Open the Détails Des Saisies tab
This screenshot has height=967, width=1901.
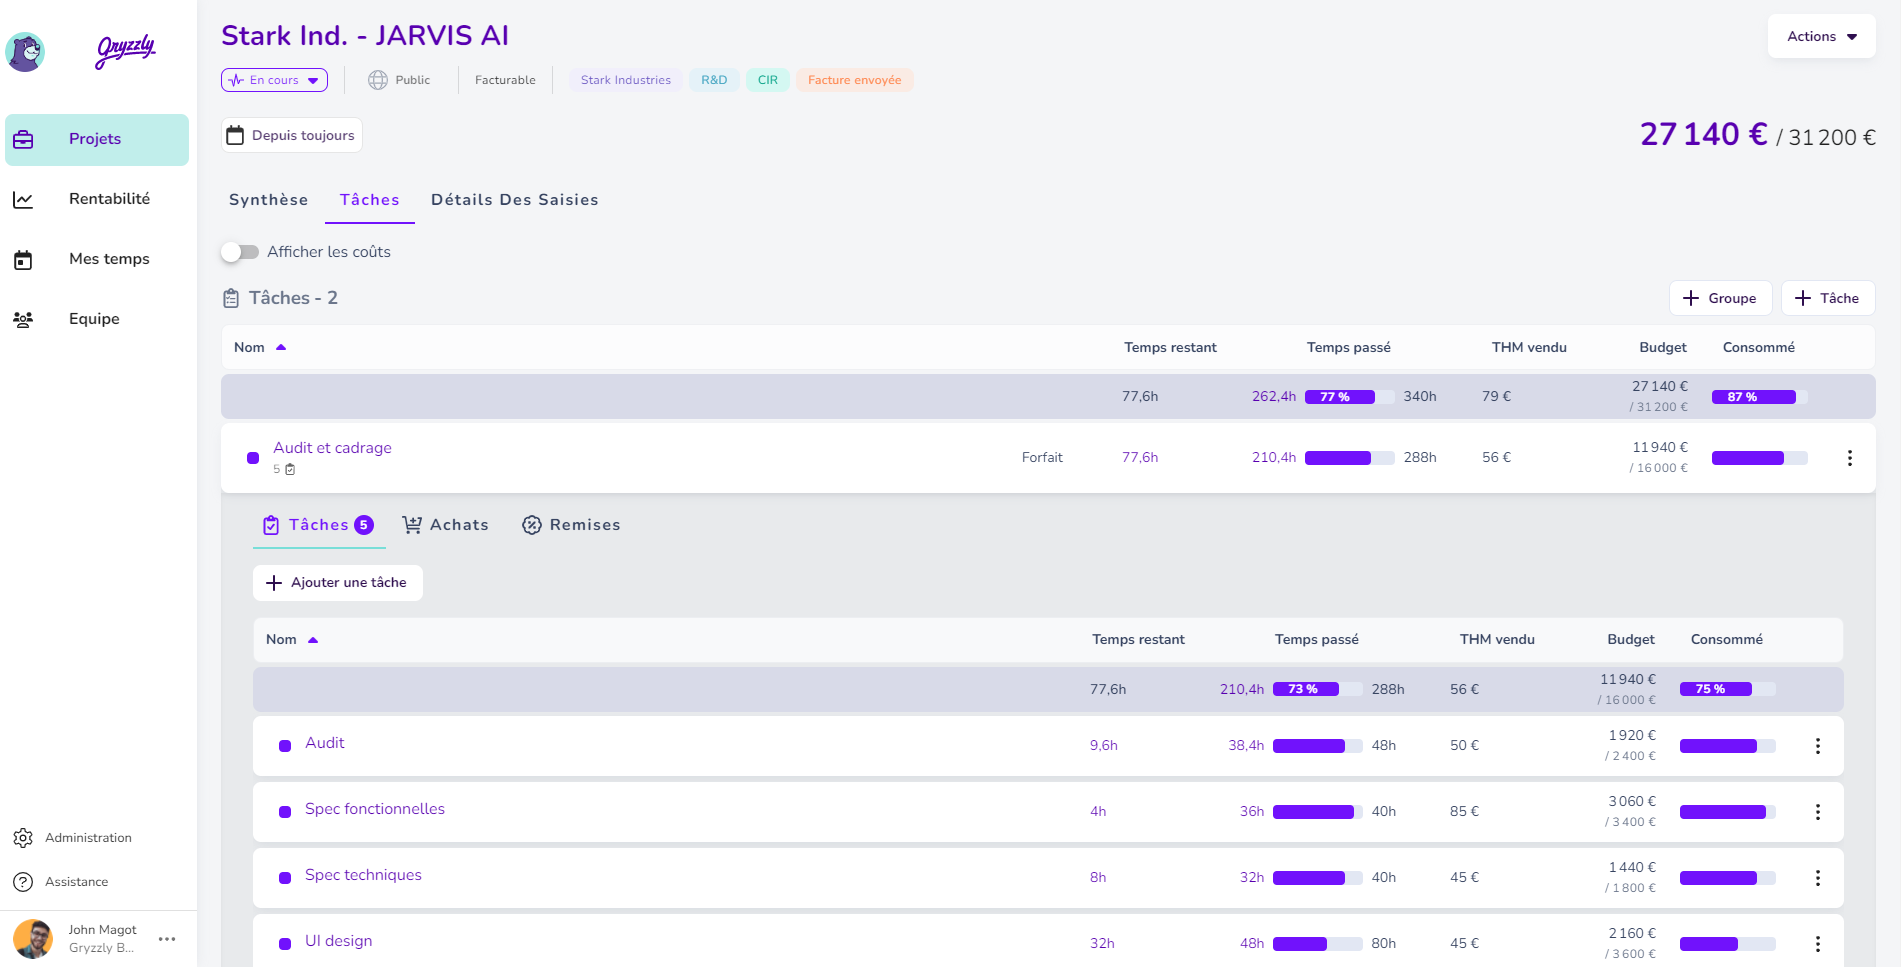(x=514, y=200)
